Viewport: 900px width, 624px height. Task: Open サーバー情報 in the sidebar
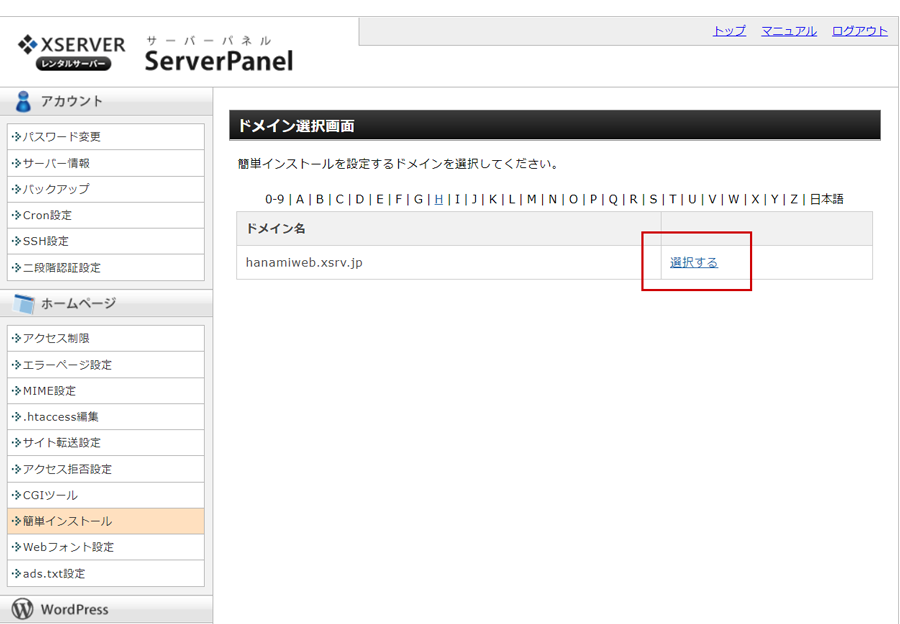tap(106, 163)
